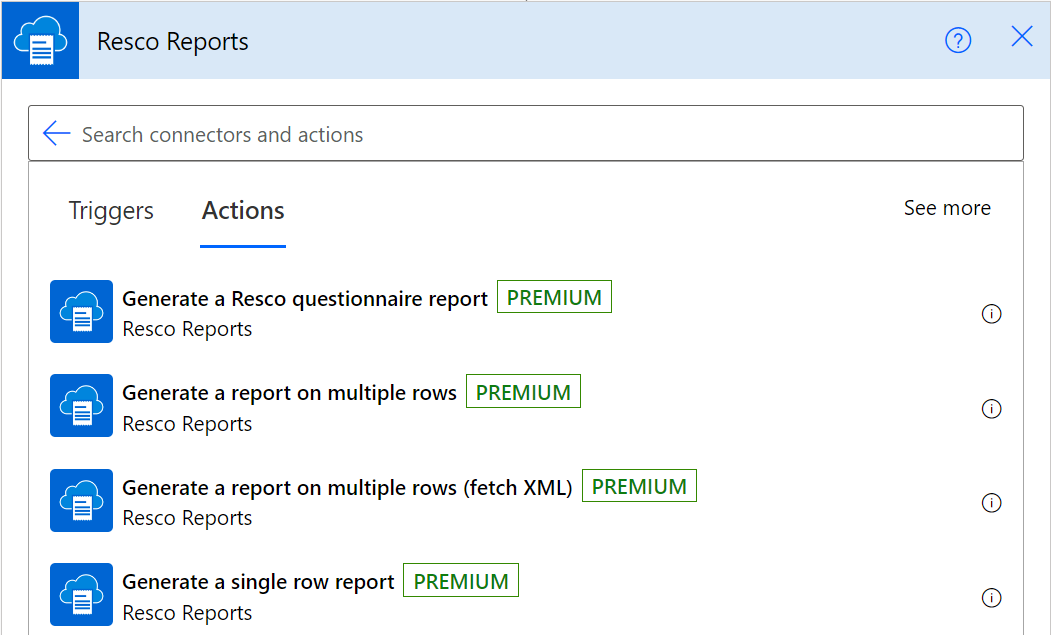Screen dimensions: 1051x635
Task: Click the icon beside Generate a Resco questionnaire report
Action: pos(81,312)
